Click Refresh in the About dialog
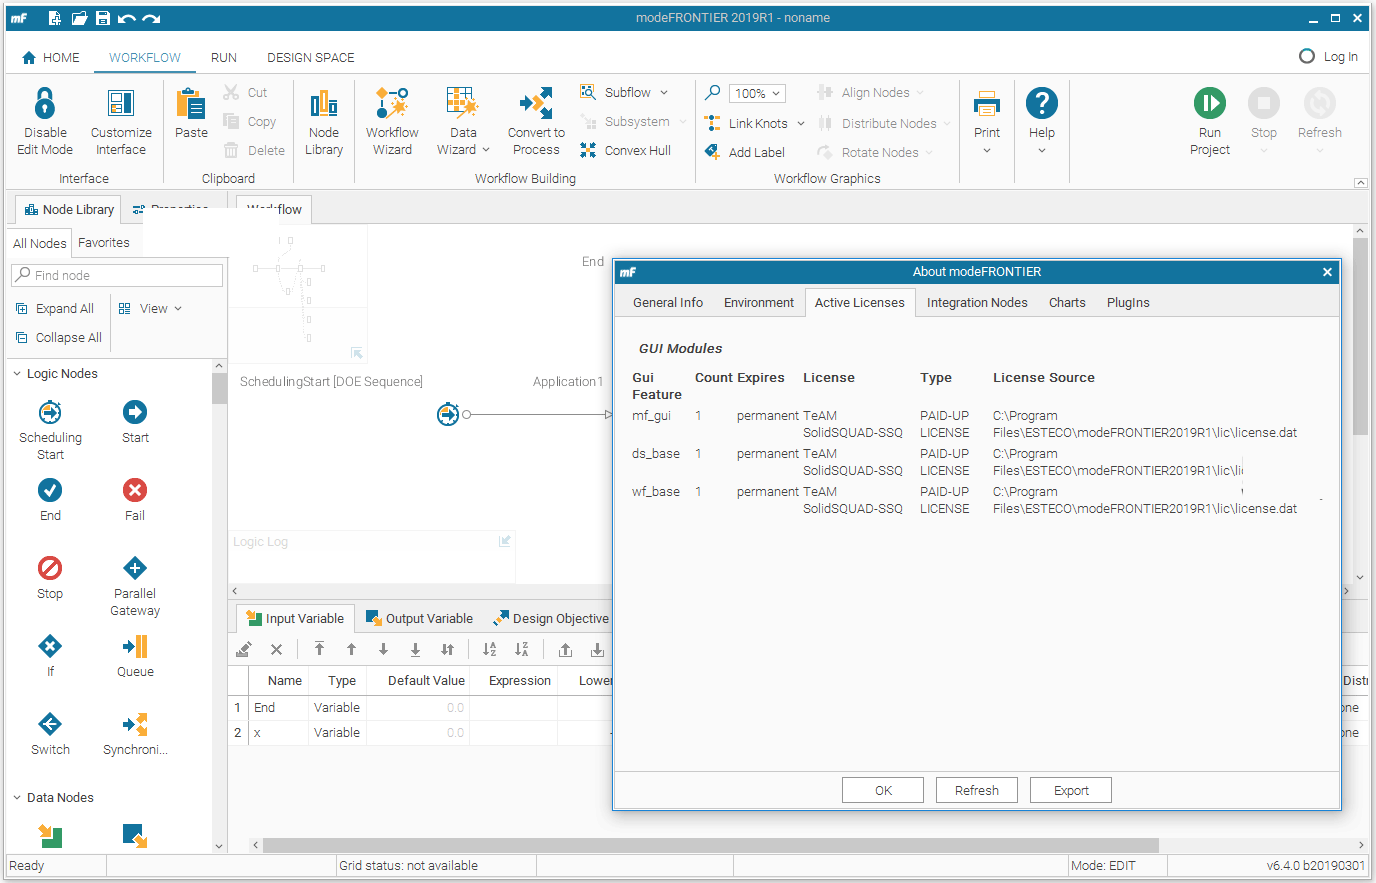Viewport: 1376px width, 883px height. [976, 789]
